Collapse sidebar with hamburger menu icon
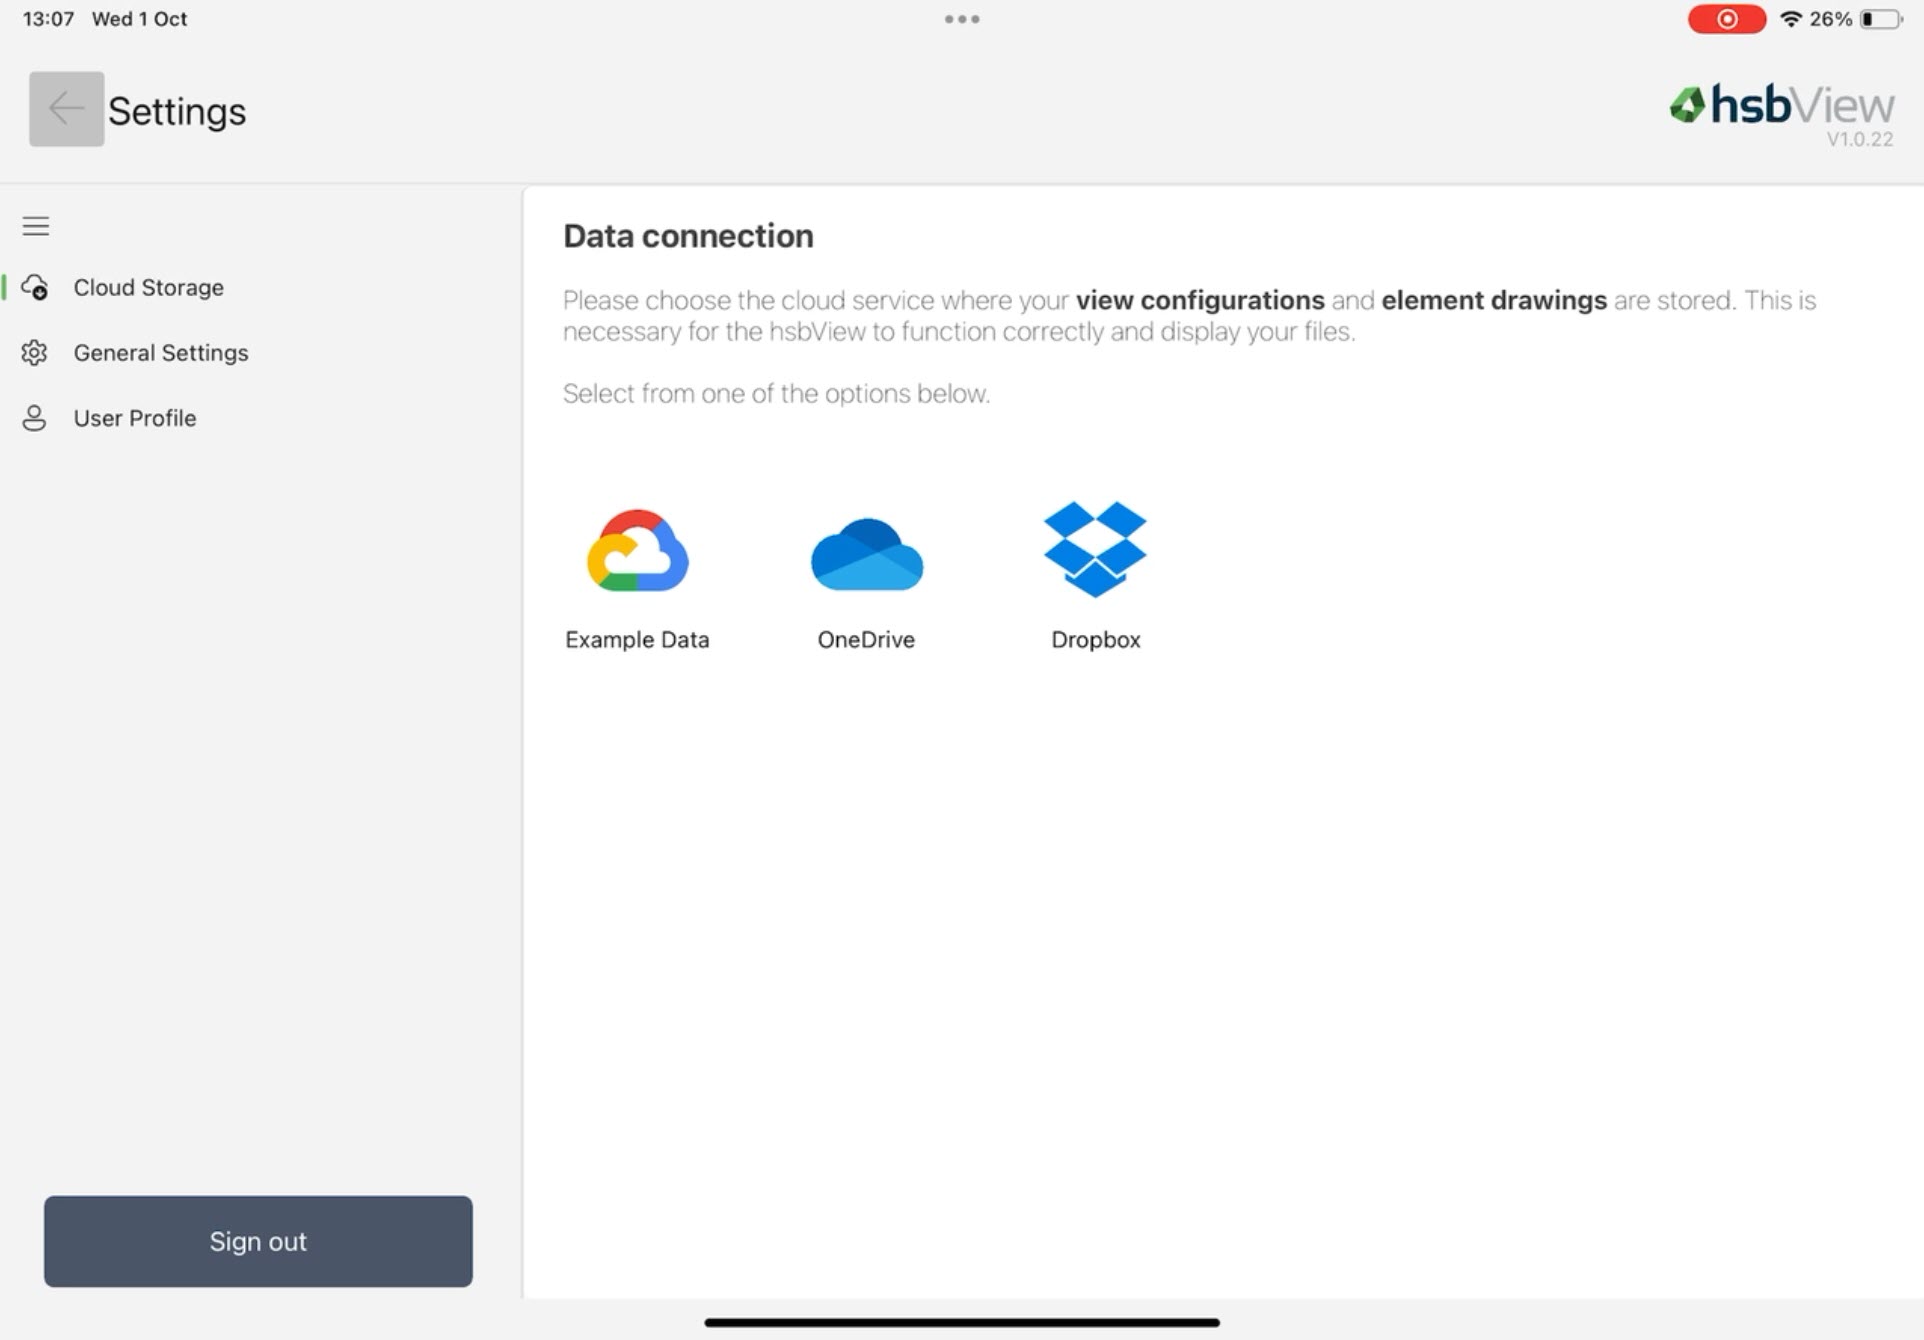Viewport: 1924px width, 1340px height. click(x=36, y=226)
